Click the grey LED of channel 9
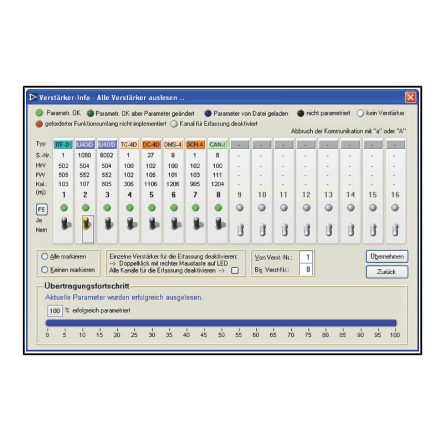442x440 pixels. click(x=240, y=208)
